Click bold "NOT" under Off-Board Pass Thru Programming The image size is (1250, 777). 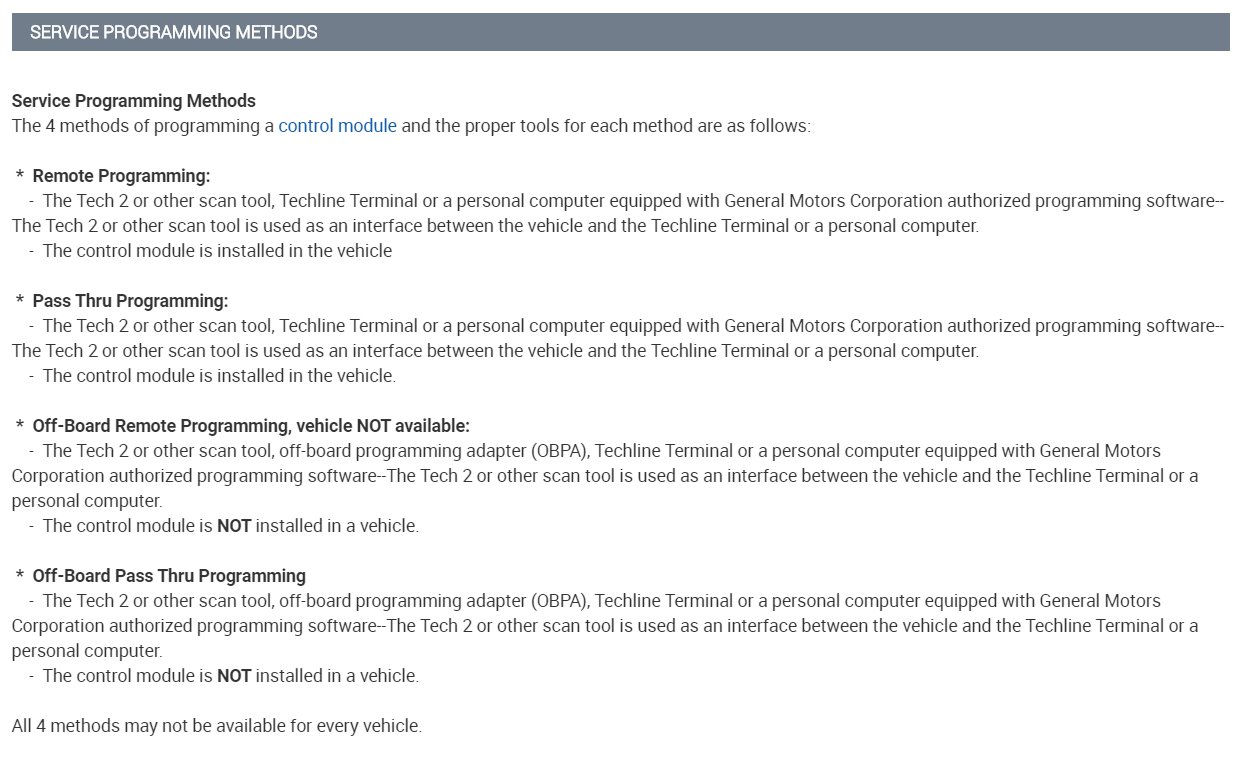click(234, 676)
